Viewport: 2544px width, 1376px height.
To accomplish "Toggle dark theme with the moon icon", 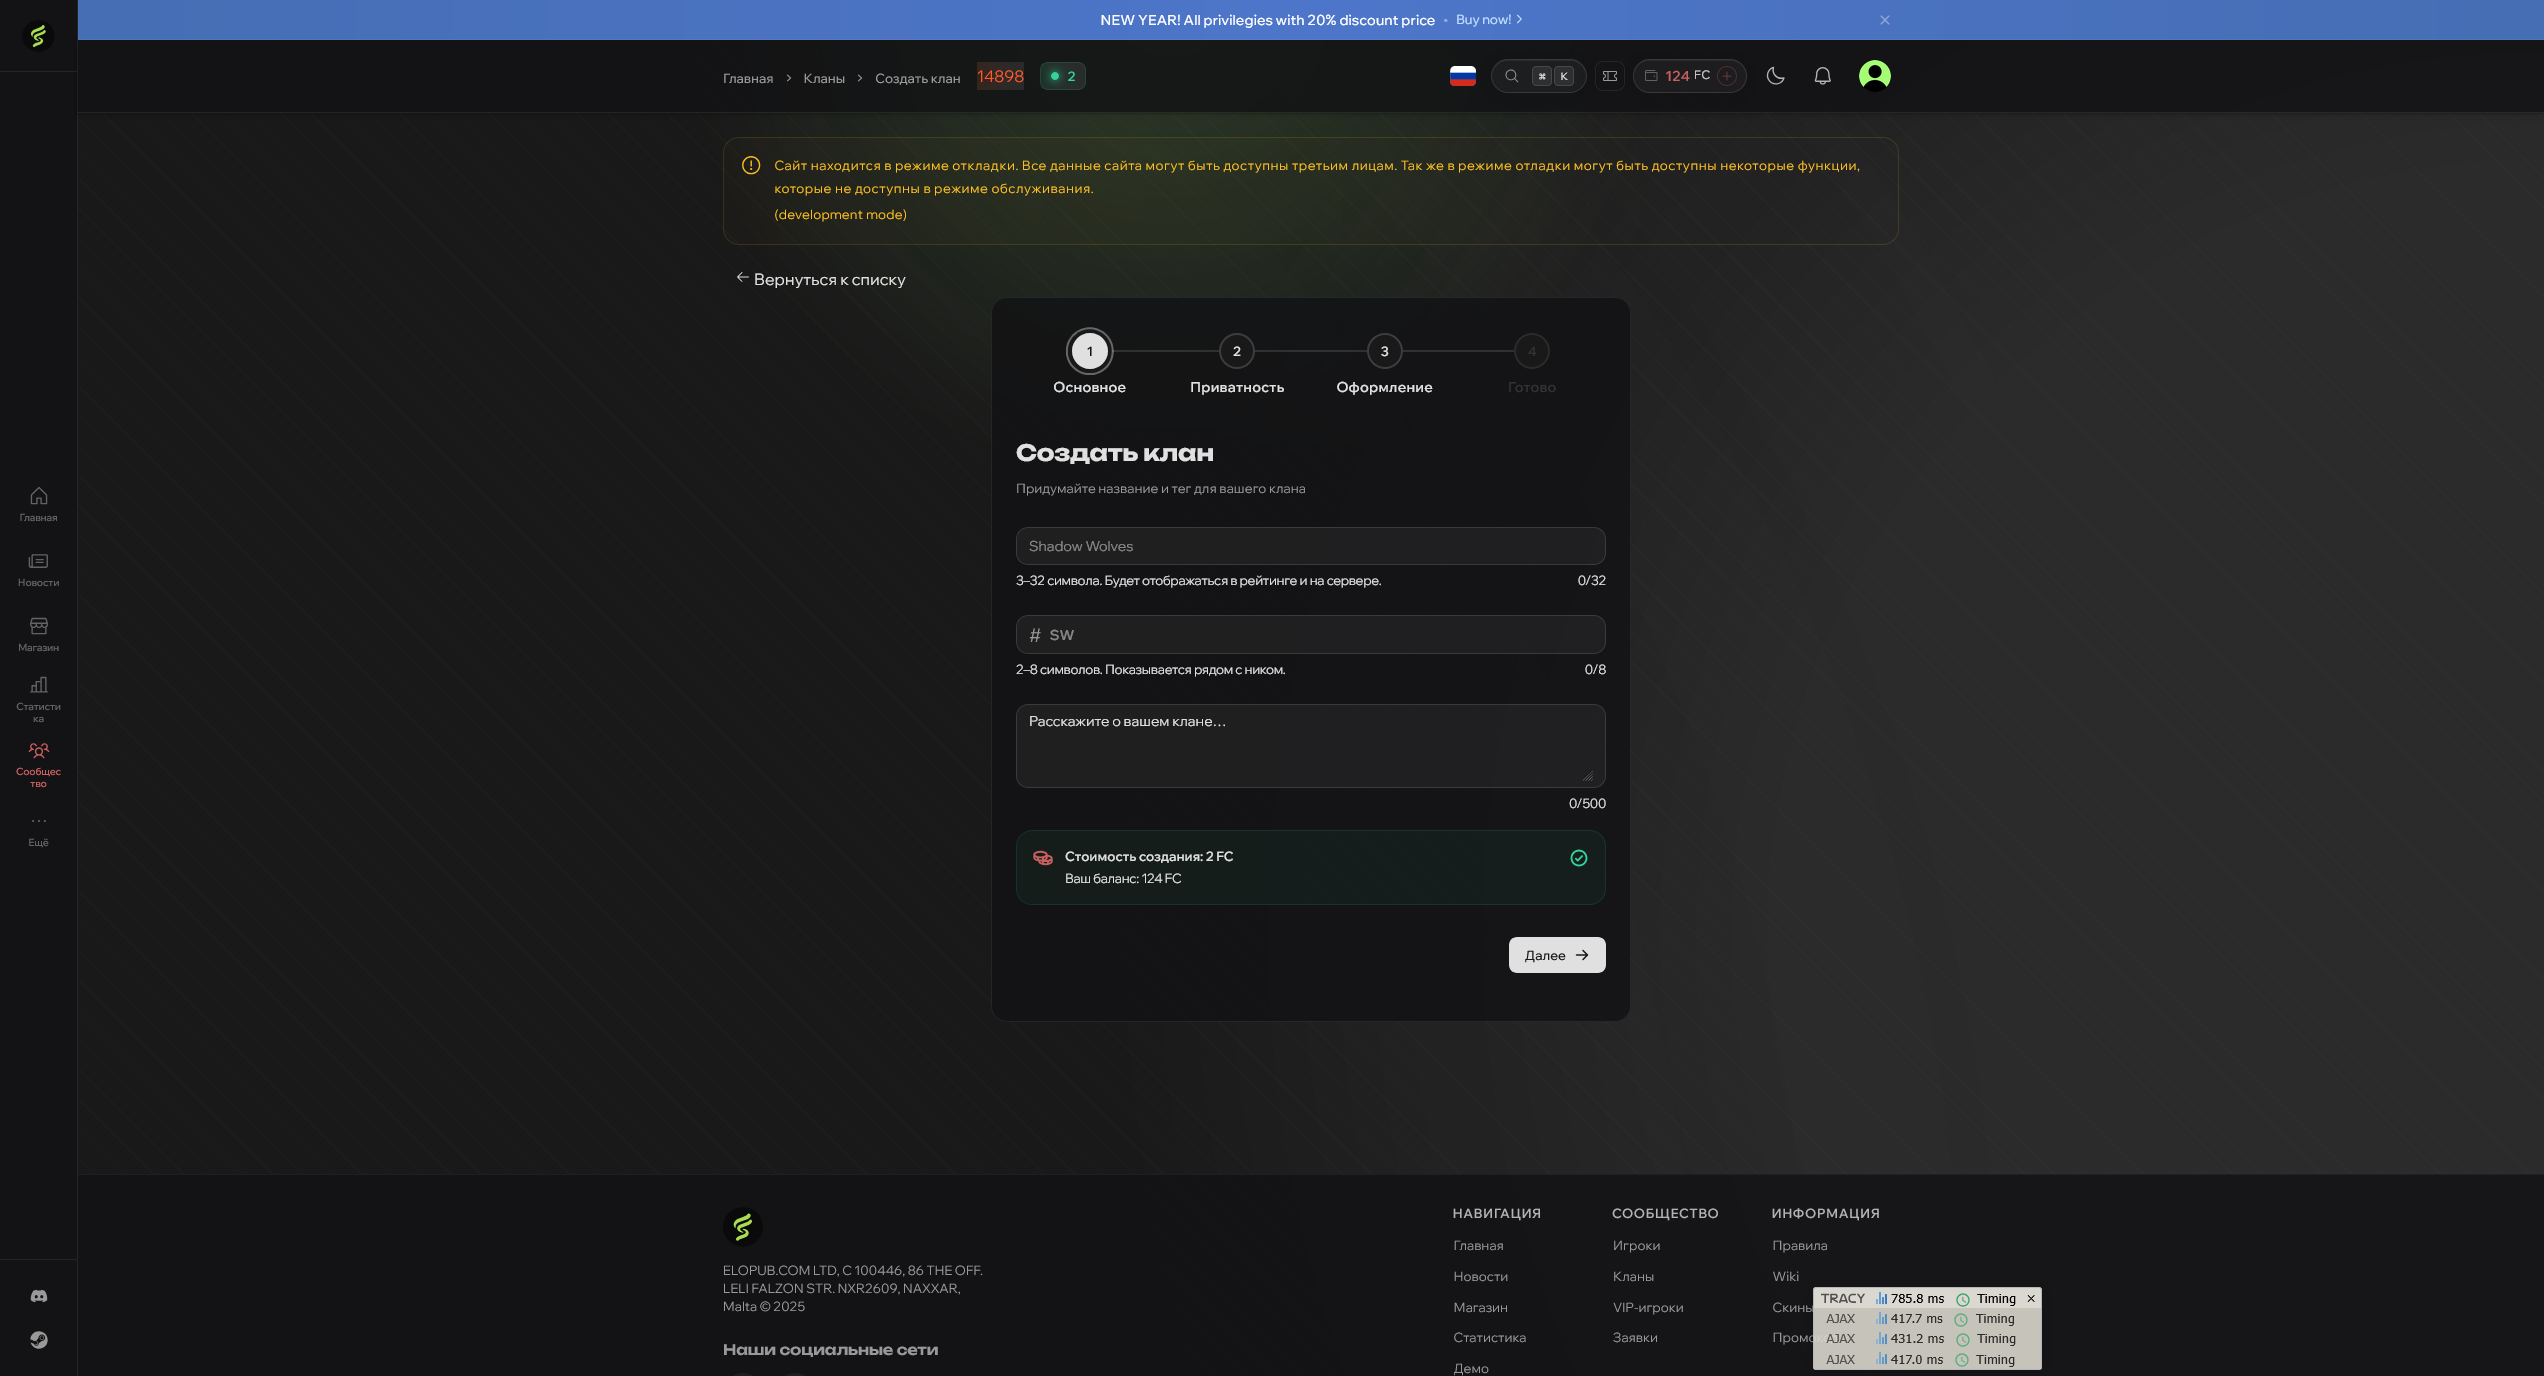I will [x=1776, y=75].
